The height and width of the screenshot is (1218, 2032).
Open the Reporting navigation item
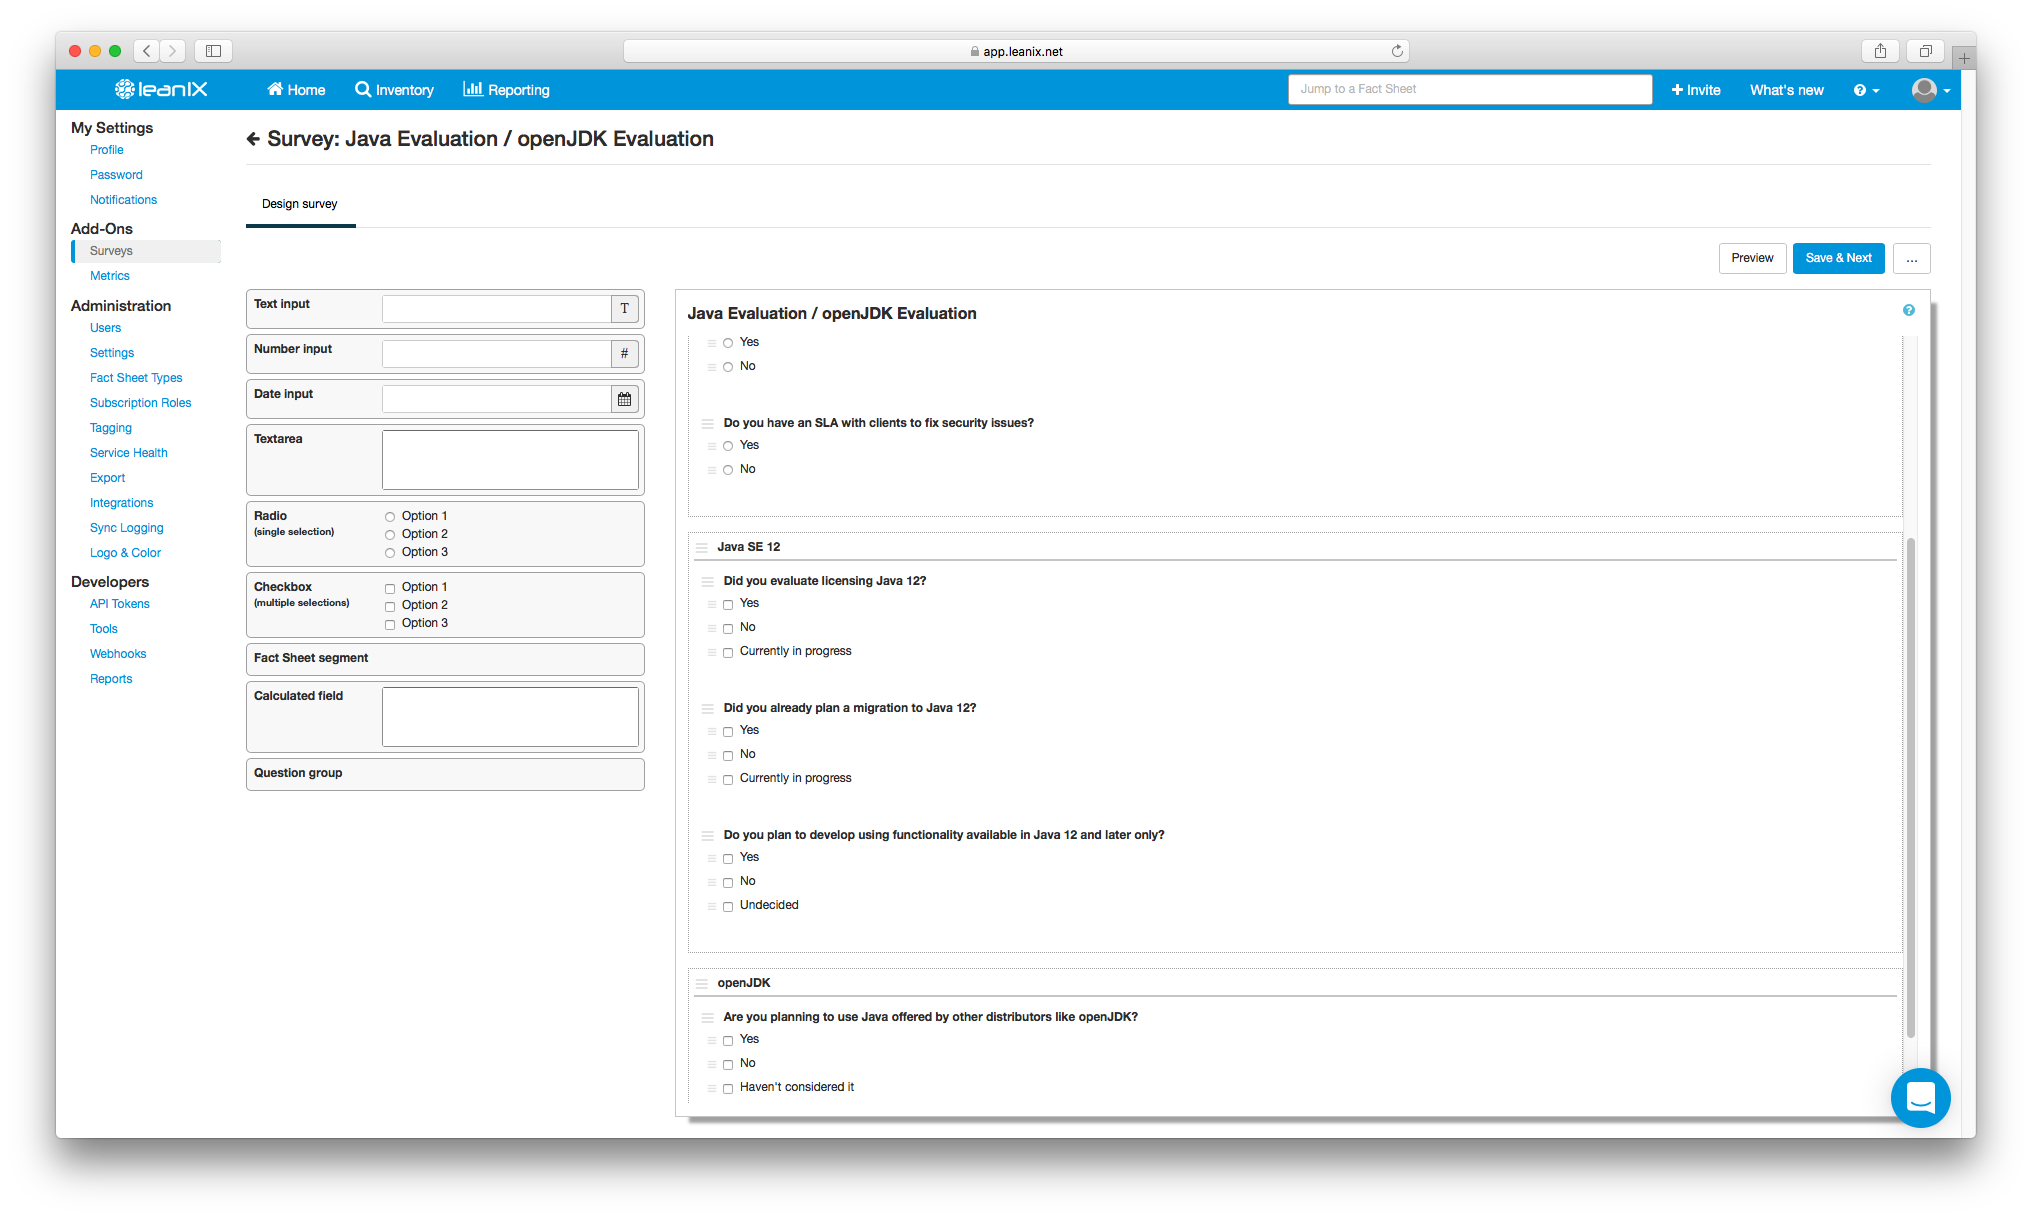[506, 90]
